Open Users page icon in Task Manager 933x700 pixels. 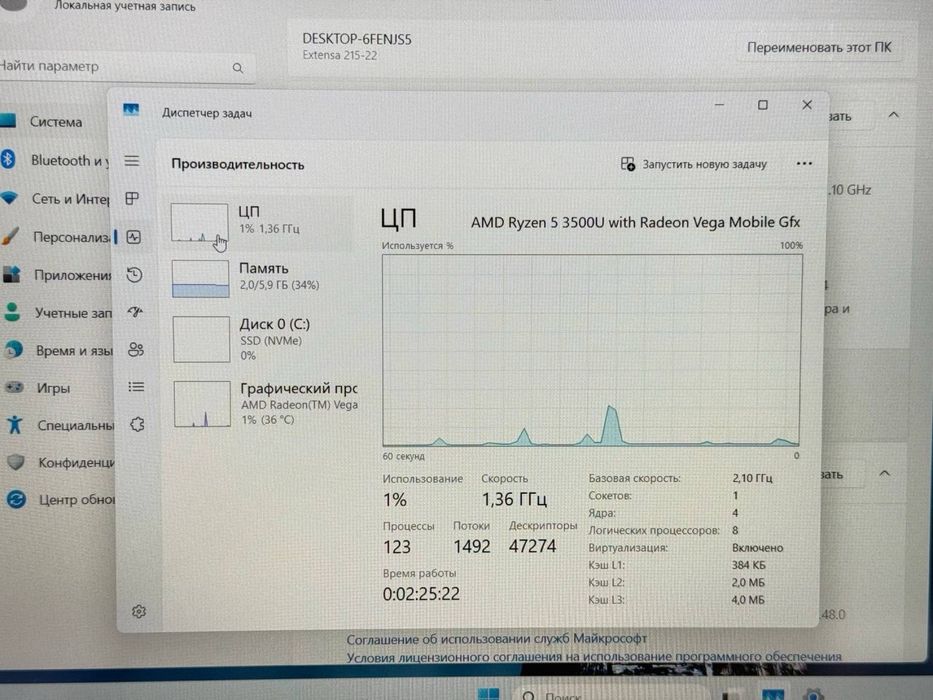pyautogui.click(x=136, y=349)
